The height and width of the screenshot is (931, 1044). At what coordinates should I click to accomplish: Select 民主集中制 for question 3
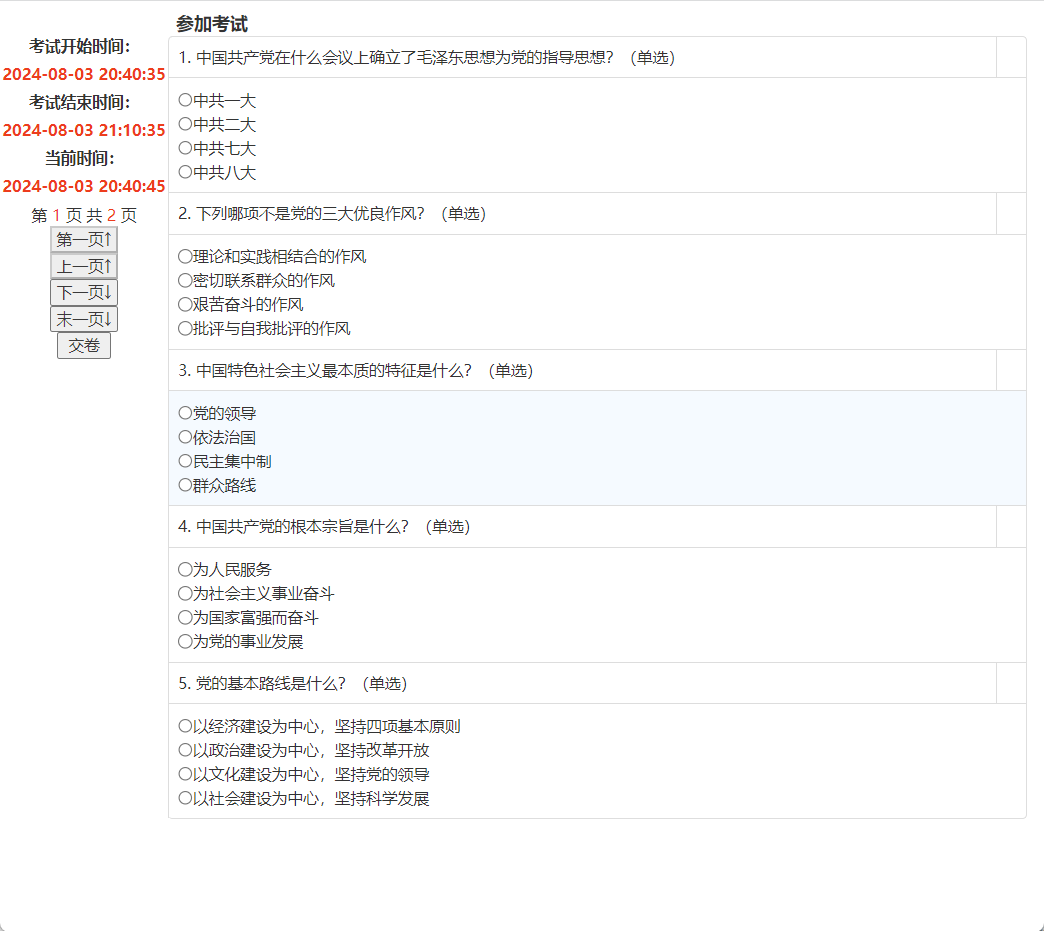point(185,461)
